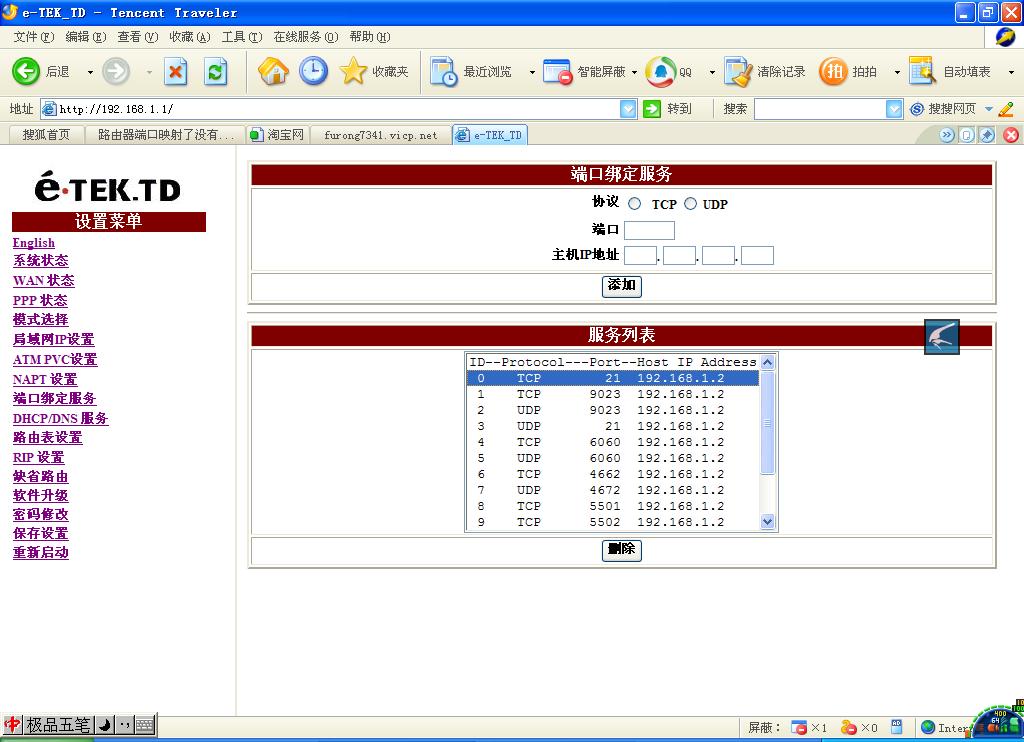Click the auto fill form (自动填表) icon
The height and width of the screenshot is (742, 1024).
[923, 71]
